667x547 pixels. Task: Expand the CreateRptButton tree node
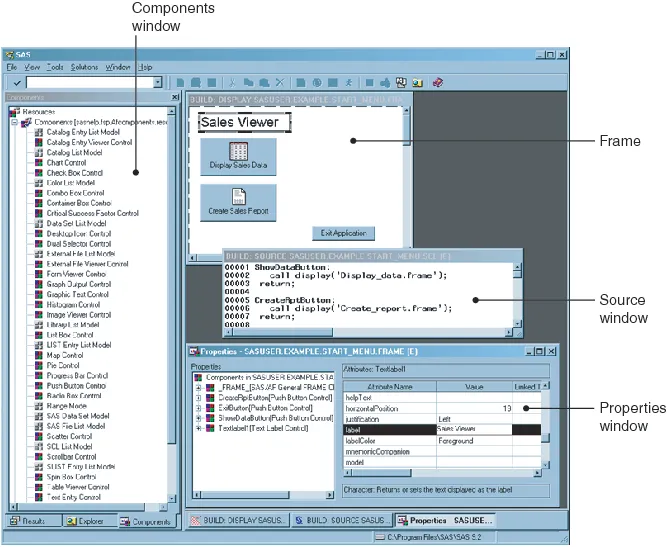coord(198,398)
